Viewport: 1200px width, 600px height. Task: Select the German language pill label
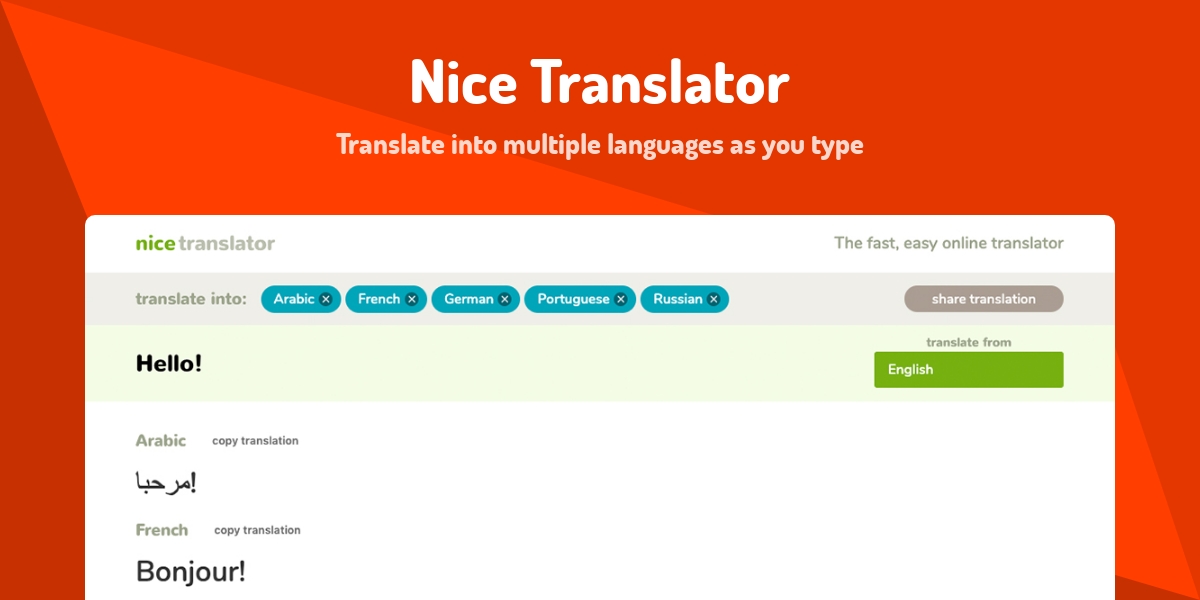pos(469,299)
